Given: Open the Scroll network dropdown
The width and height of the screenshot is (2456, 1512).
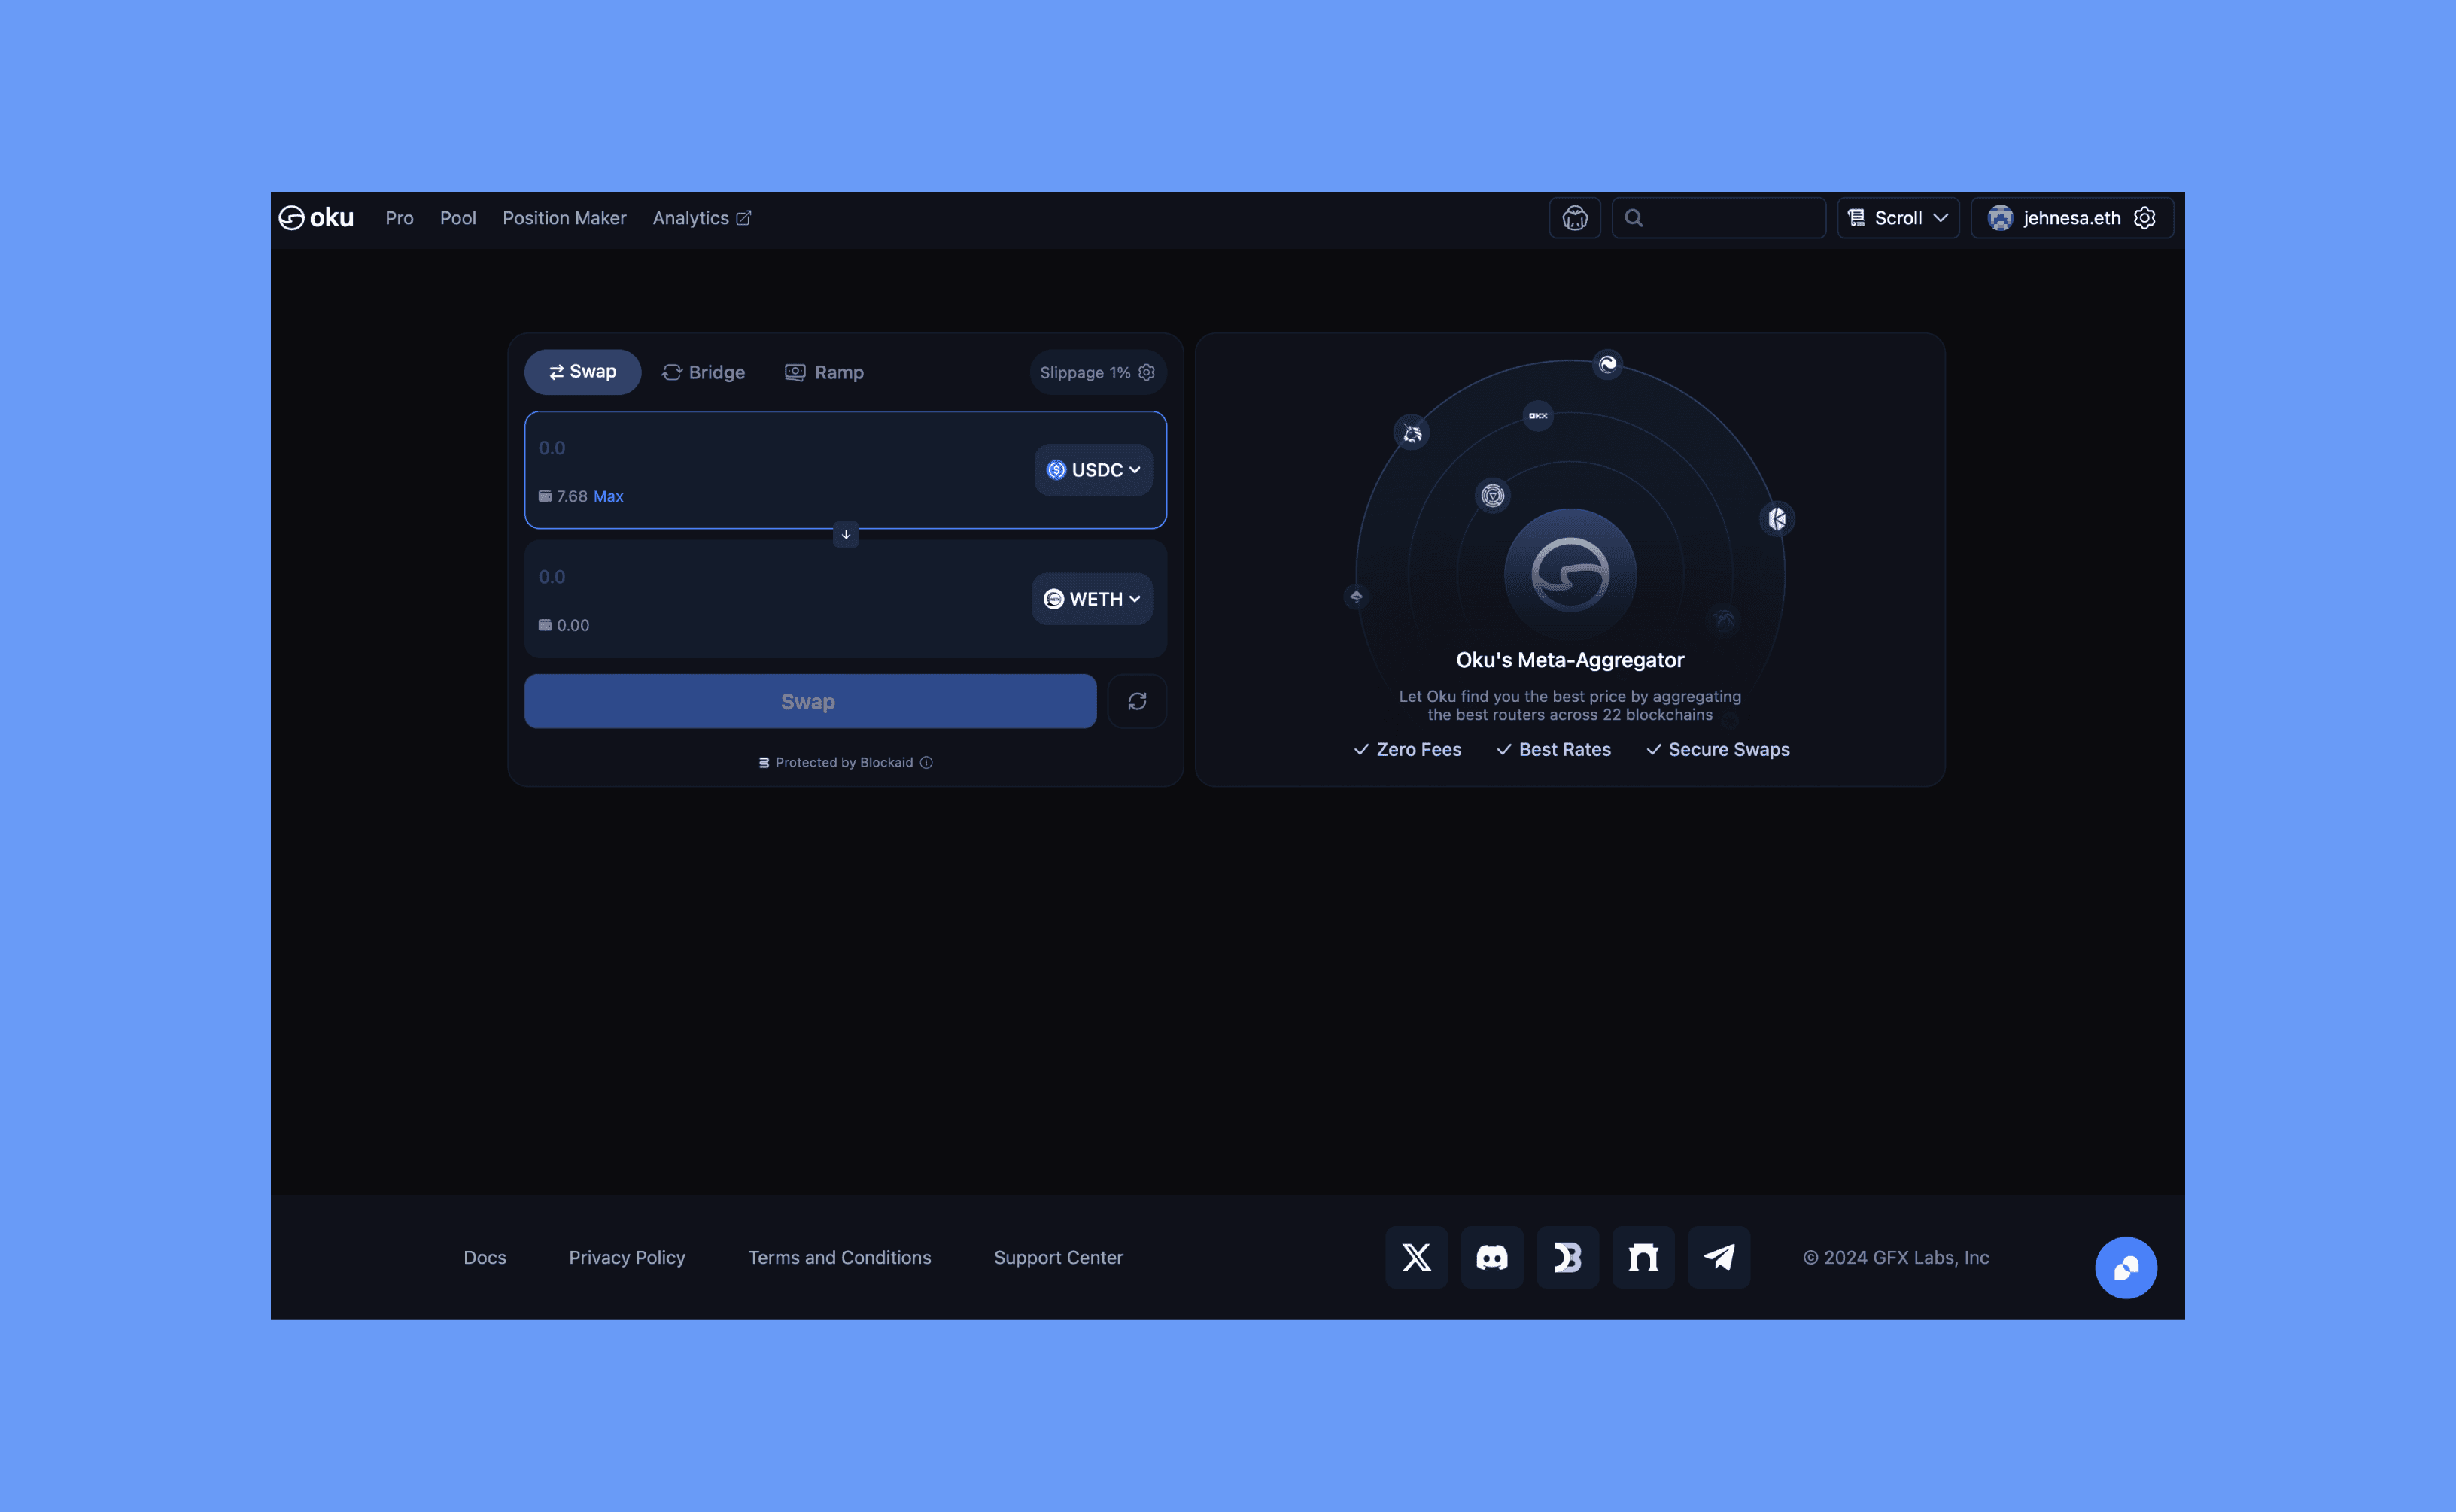Looking at the screenshot, I should point(1897,218).
